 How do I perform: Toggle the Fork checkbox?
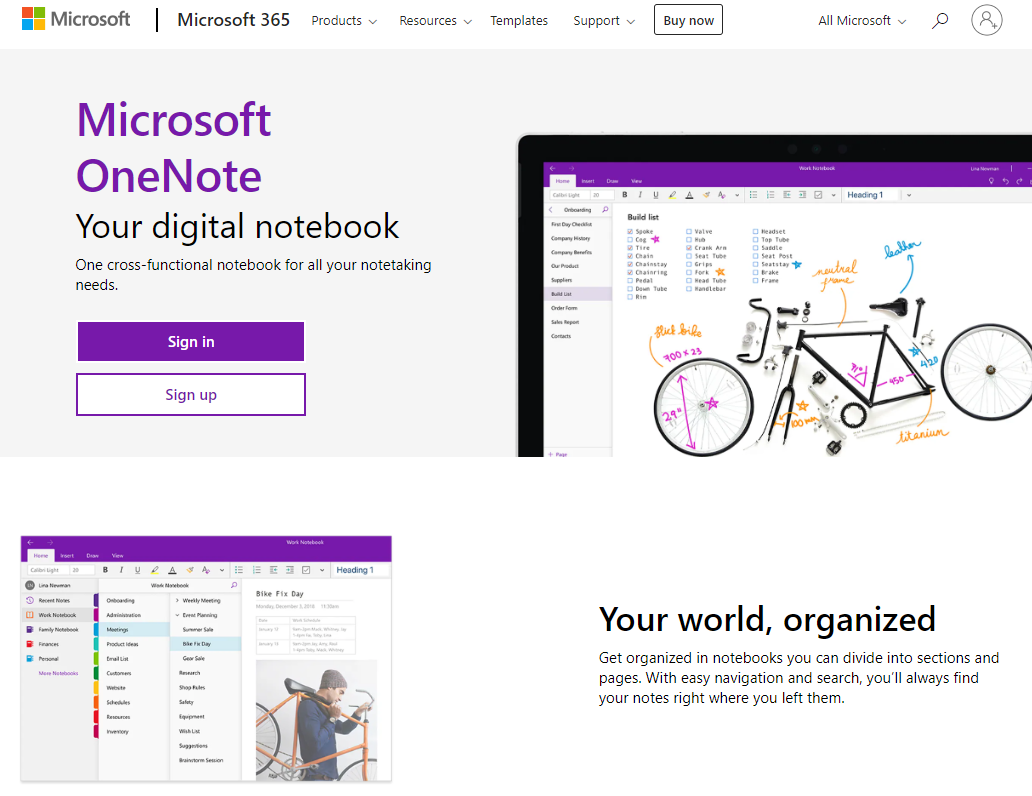click(x=689, y=272)
